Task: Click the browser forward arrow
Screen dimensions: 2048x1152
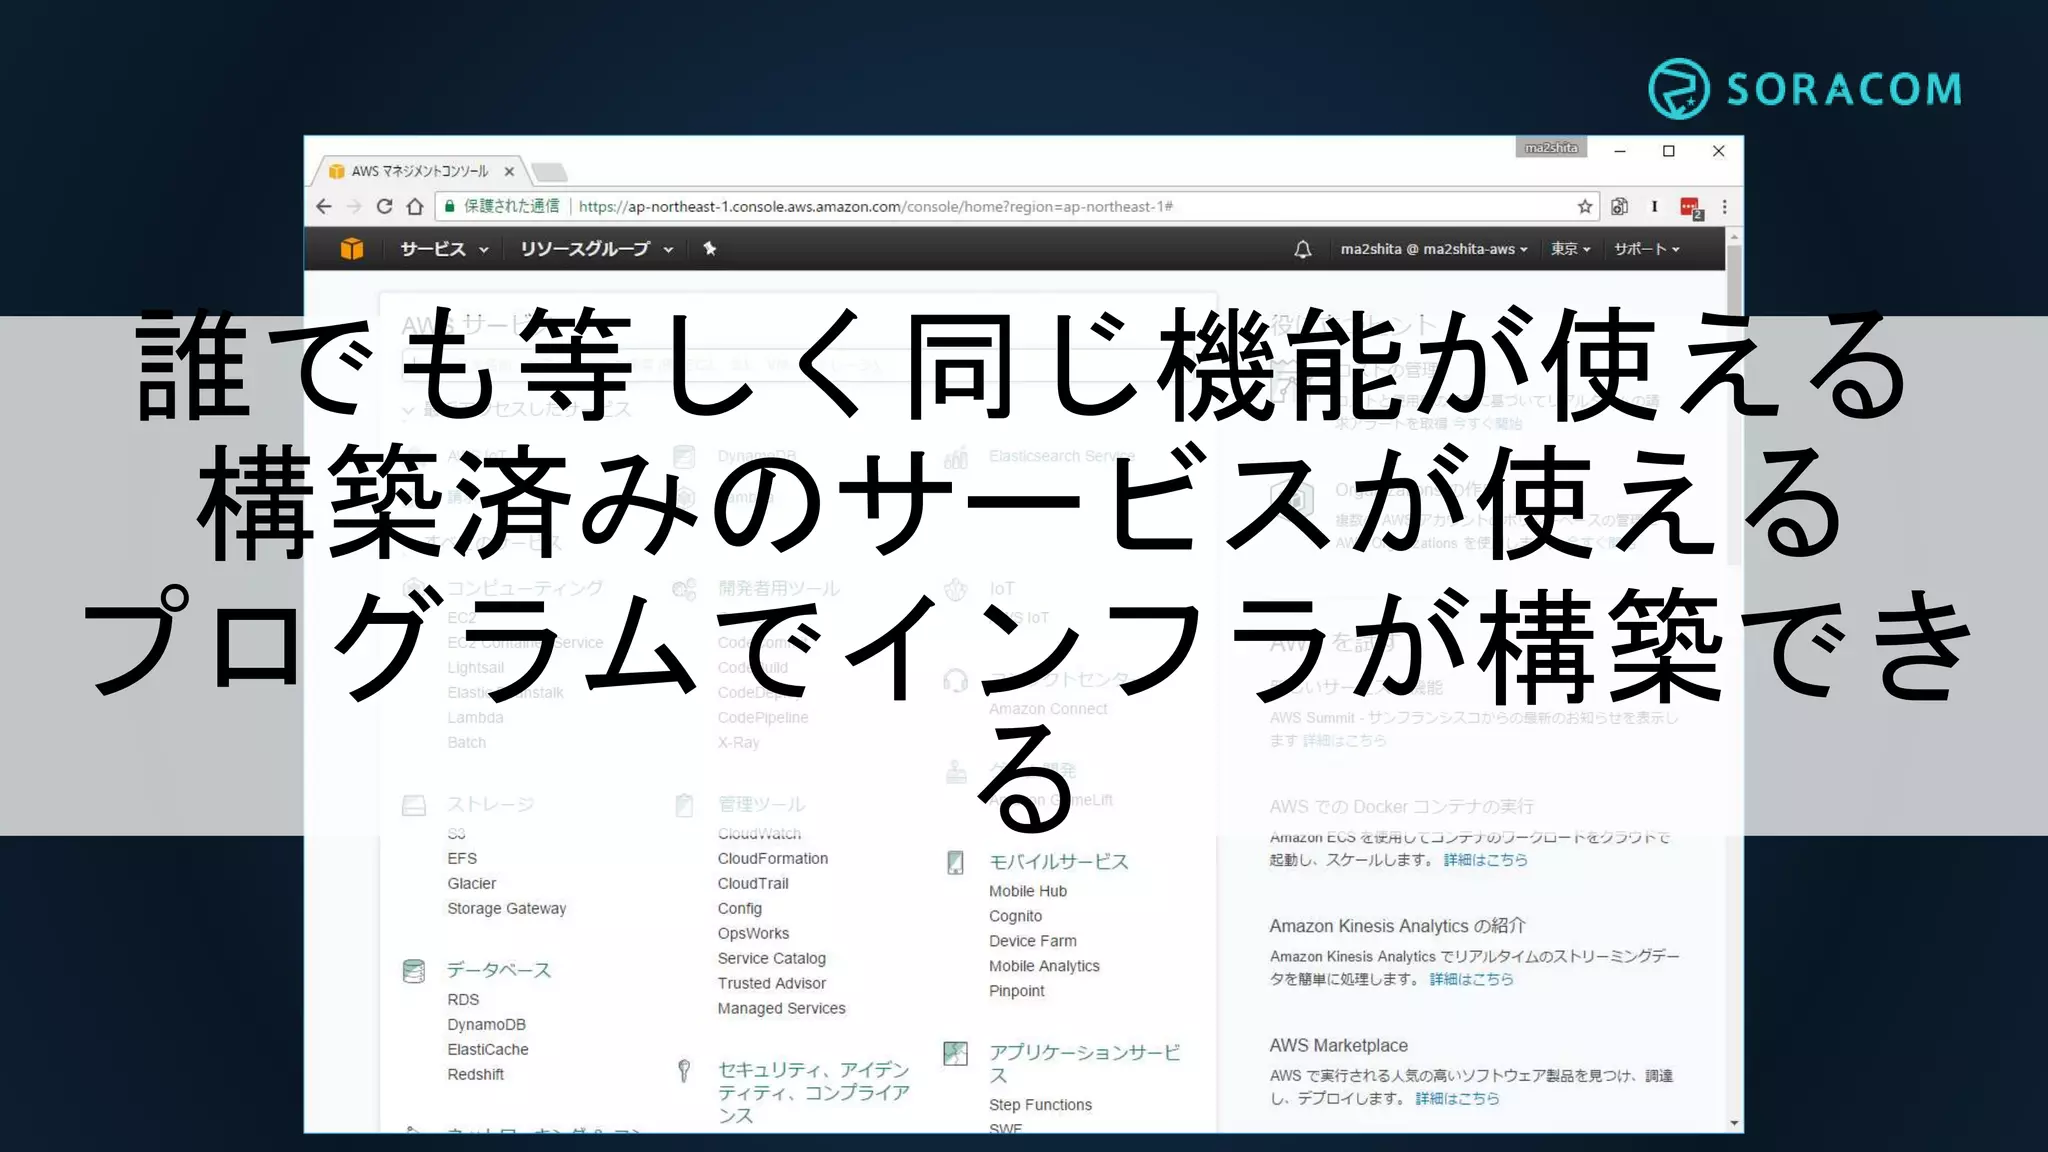Action: pos(354,207)
